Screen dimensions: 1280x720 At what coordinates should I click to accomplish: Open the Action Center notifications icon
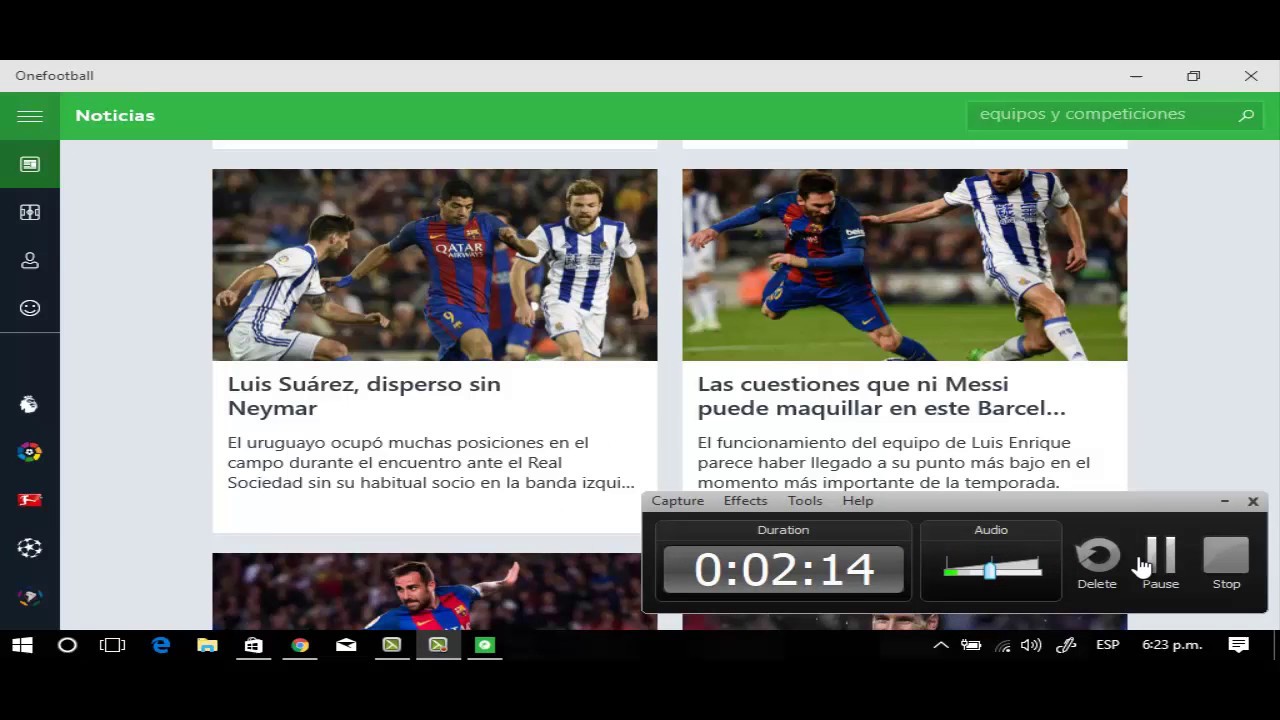(1239, 645)
